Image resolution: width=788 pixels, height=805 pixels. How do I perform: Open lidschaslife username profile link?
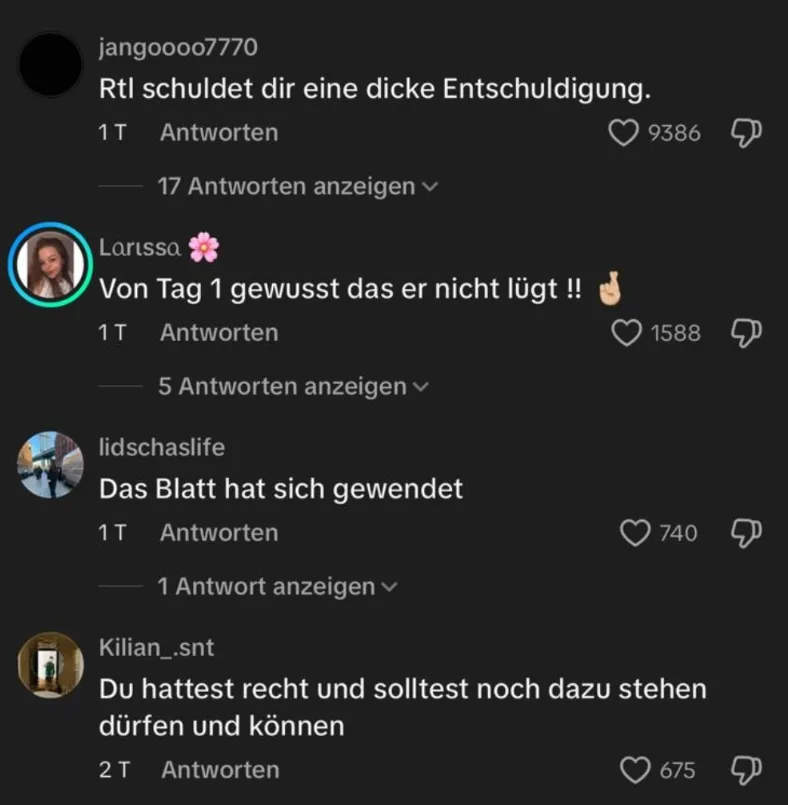tap(162, 448)
